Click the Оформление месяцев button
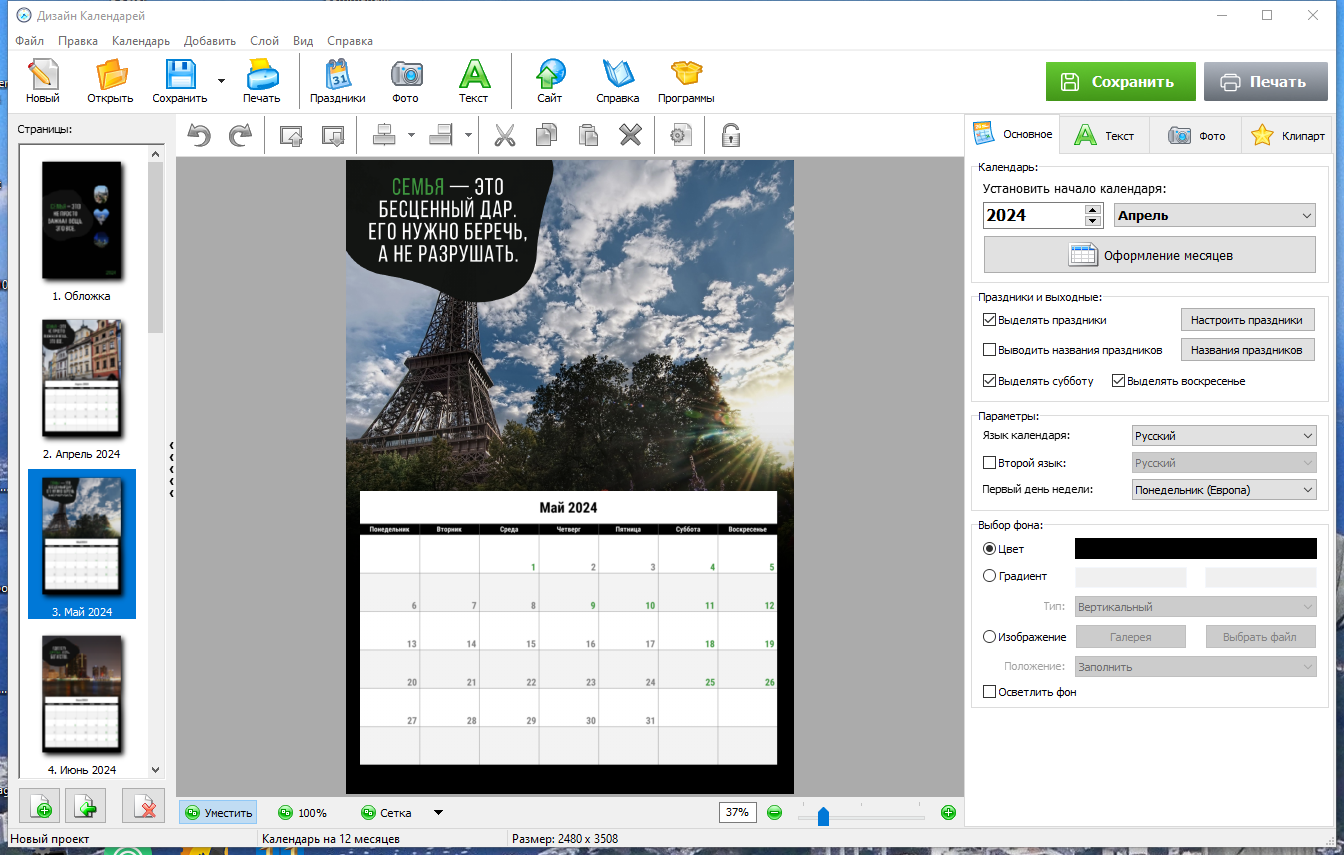 tap(1150, 255)
